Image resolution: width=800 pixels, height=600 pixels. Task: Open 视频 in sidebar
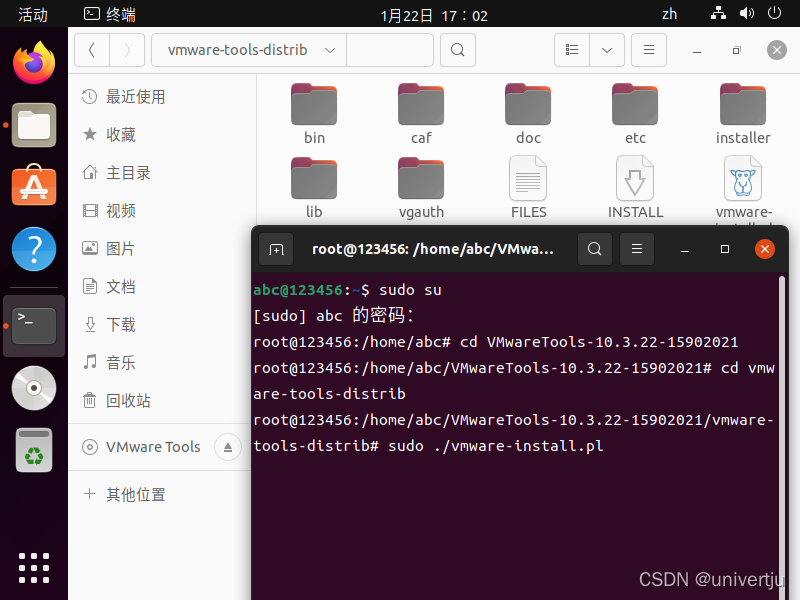coord(161,210)
